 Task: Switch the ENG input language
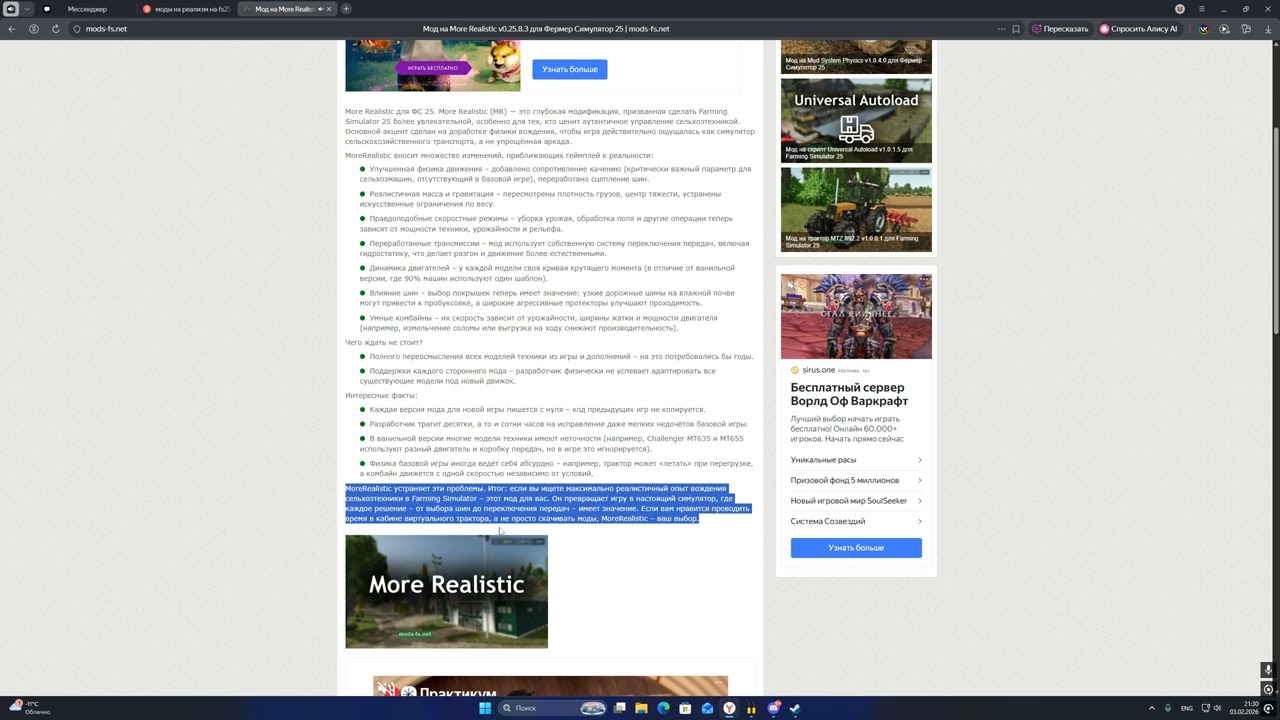click(x=1187, y=708)
